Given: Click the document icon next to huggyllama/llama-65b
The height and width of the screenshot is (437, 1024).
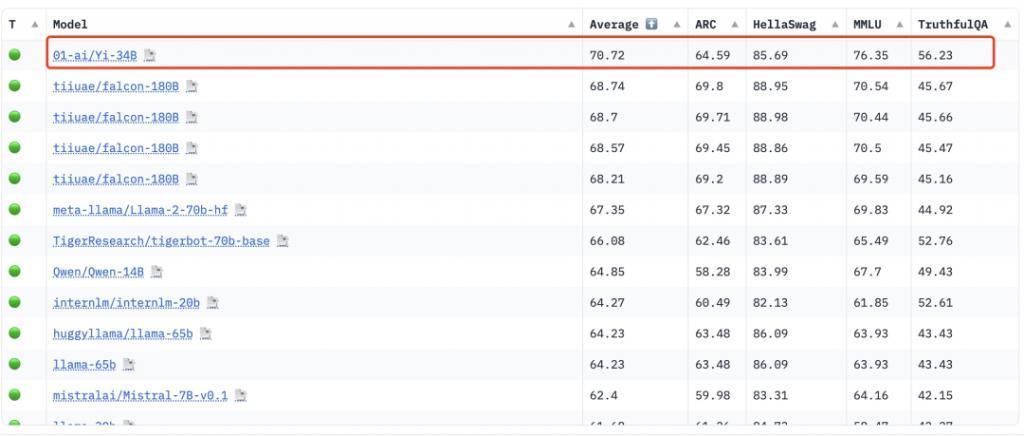Looking at the screenshot, I should [x=206, y=334].
